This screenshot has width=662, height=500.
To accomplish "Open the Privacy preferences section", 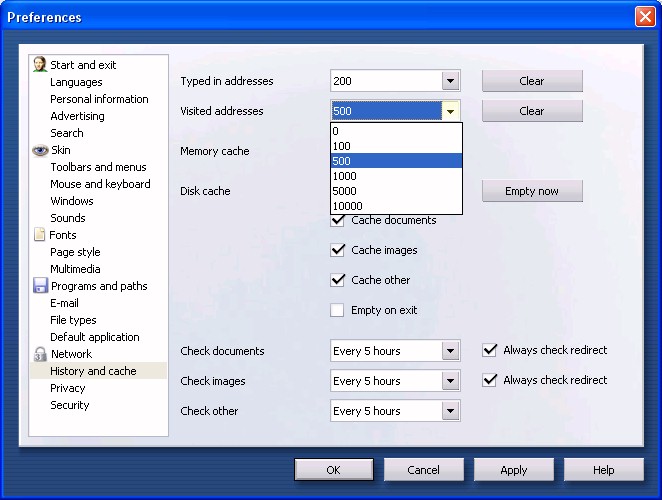I will tap(68, 388).
